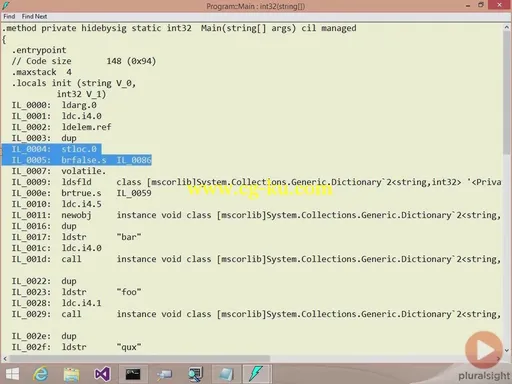Click the 'IL_0009: ldsfld' instruction

51,182
